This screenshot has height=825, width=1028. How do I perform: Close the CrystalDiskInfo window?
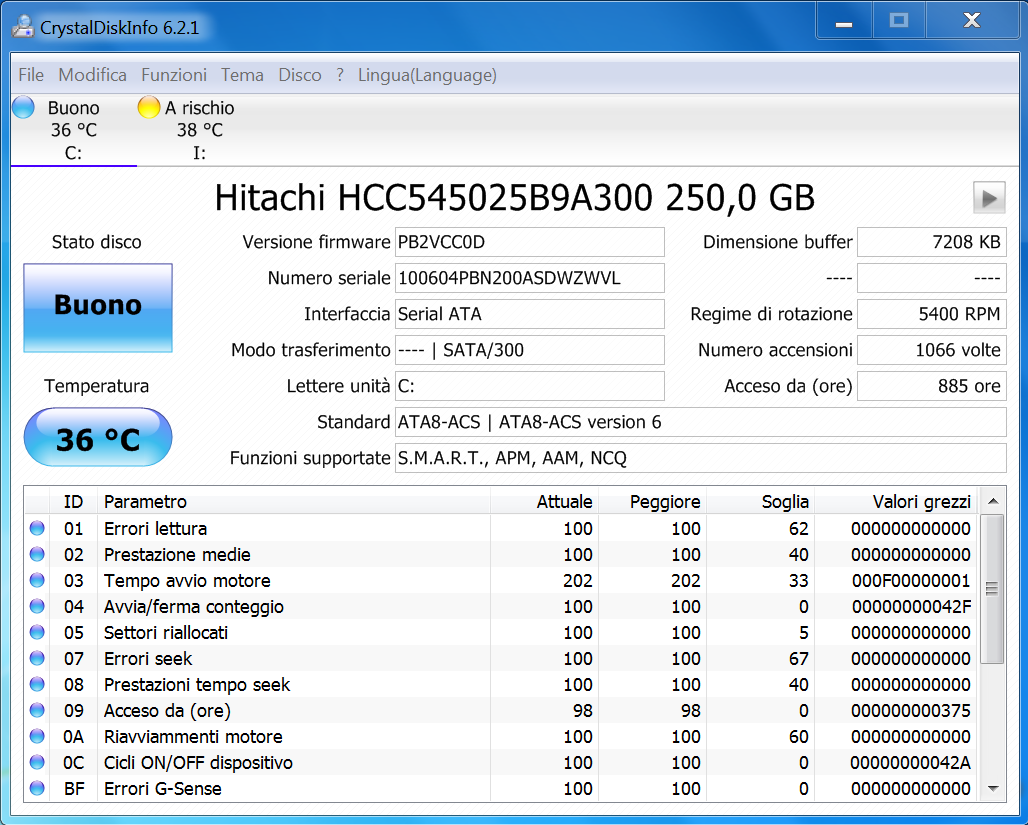(972, 22)
